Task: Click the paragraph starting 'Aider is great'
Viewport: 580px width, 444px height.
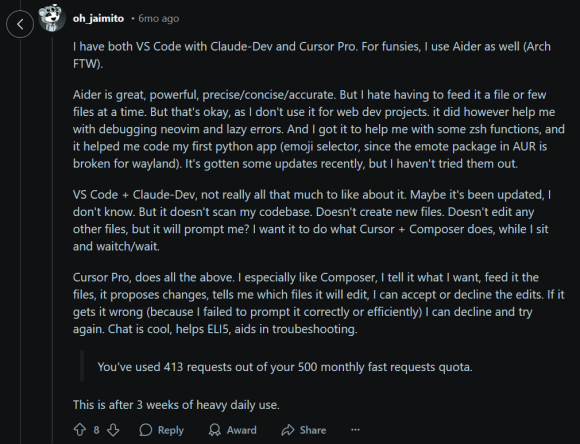Action: [x=318, y=129]
